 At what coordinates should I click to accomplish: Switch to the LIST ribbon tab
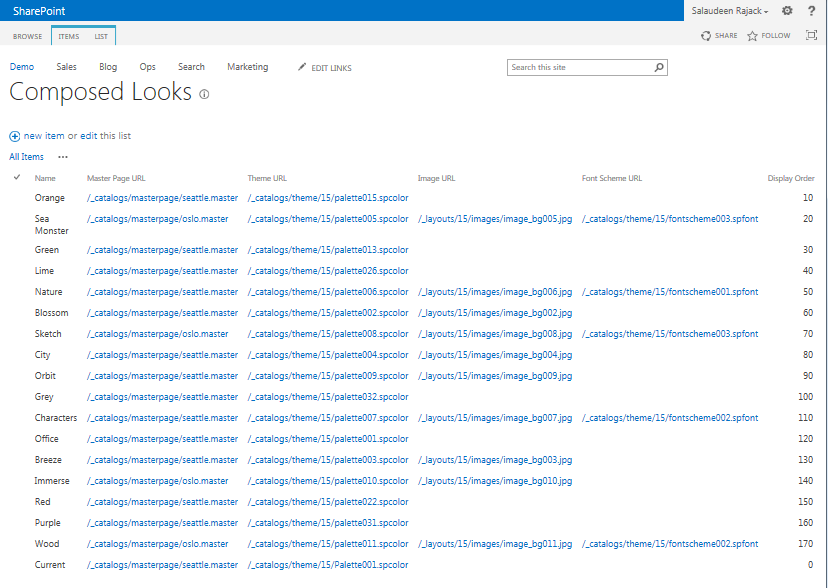101,36
